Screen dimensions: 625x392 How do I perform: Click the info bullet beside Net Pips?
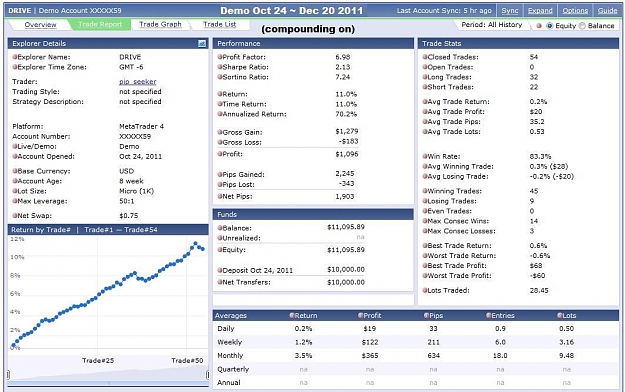(x=220, y=196)
